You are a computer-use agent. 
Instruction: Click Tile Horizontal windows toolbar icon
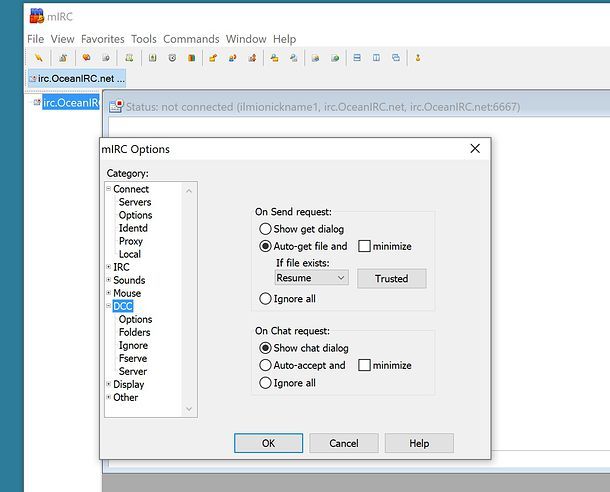point(357,58)
